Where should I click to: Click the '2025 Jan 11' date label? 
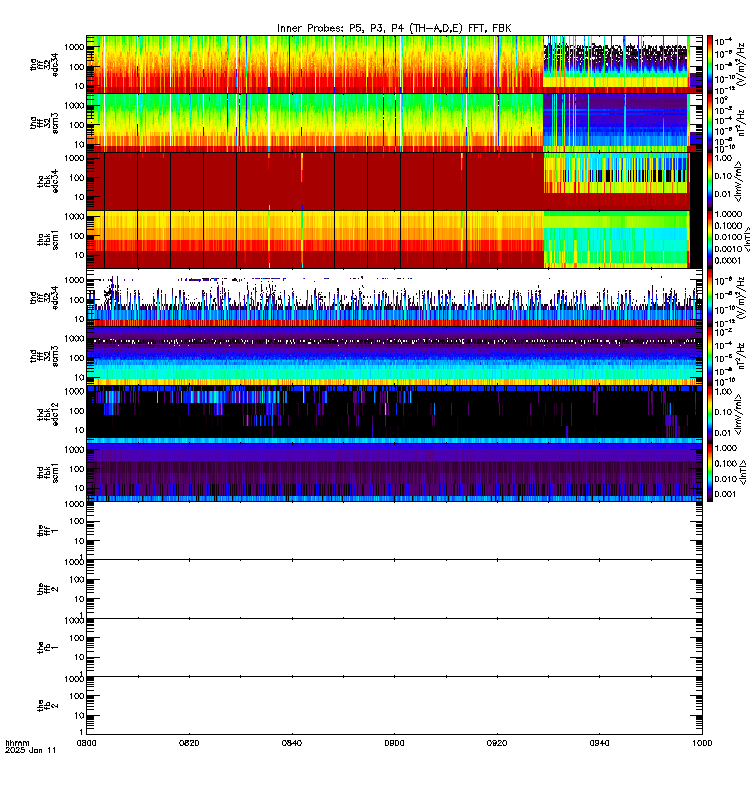tap(31, 751)
